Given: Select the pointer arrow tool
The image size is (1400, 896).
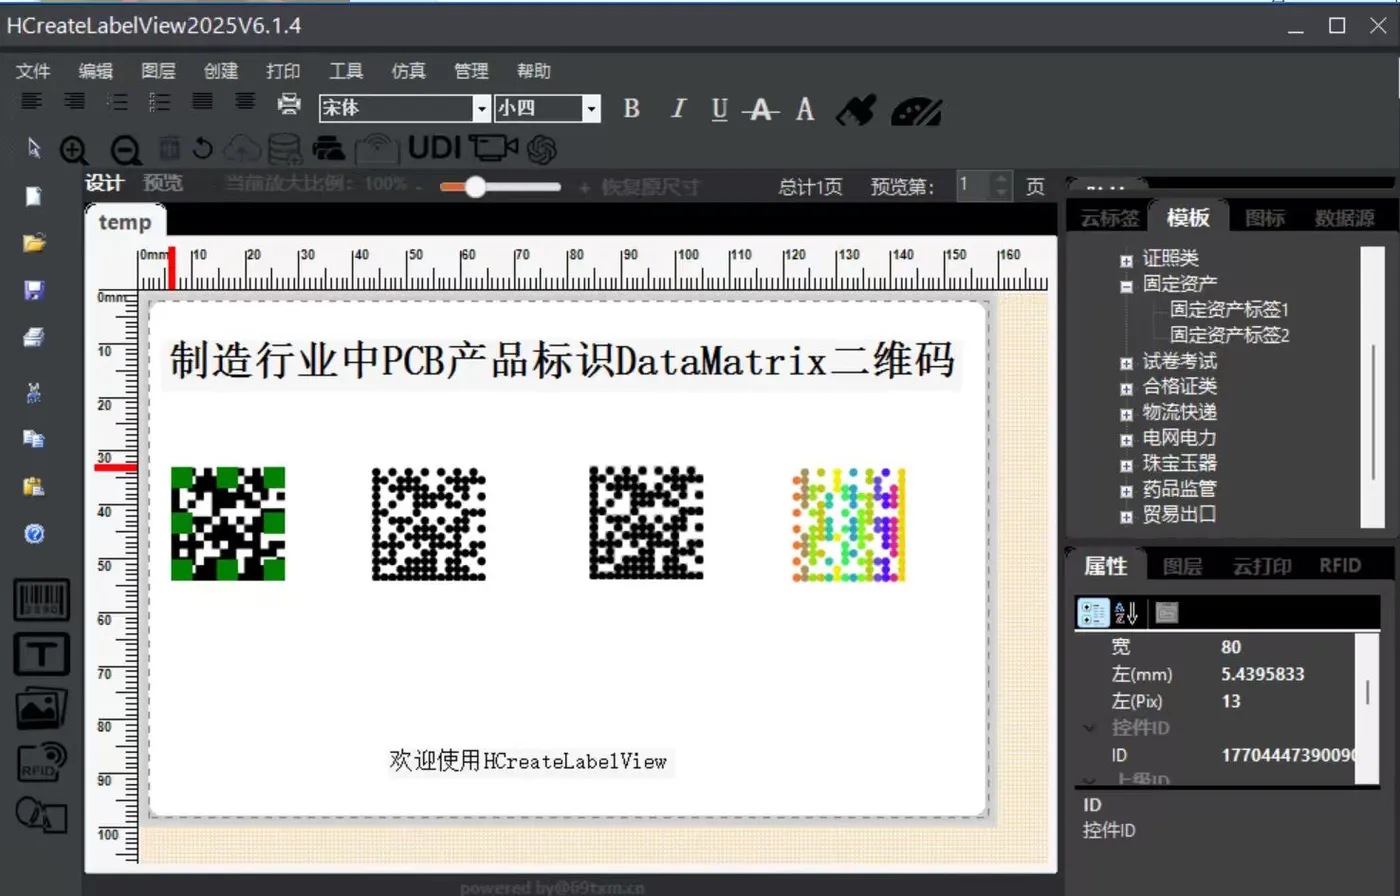Looking at the screenshot, I should click(x=35, y=149).
